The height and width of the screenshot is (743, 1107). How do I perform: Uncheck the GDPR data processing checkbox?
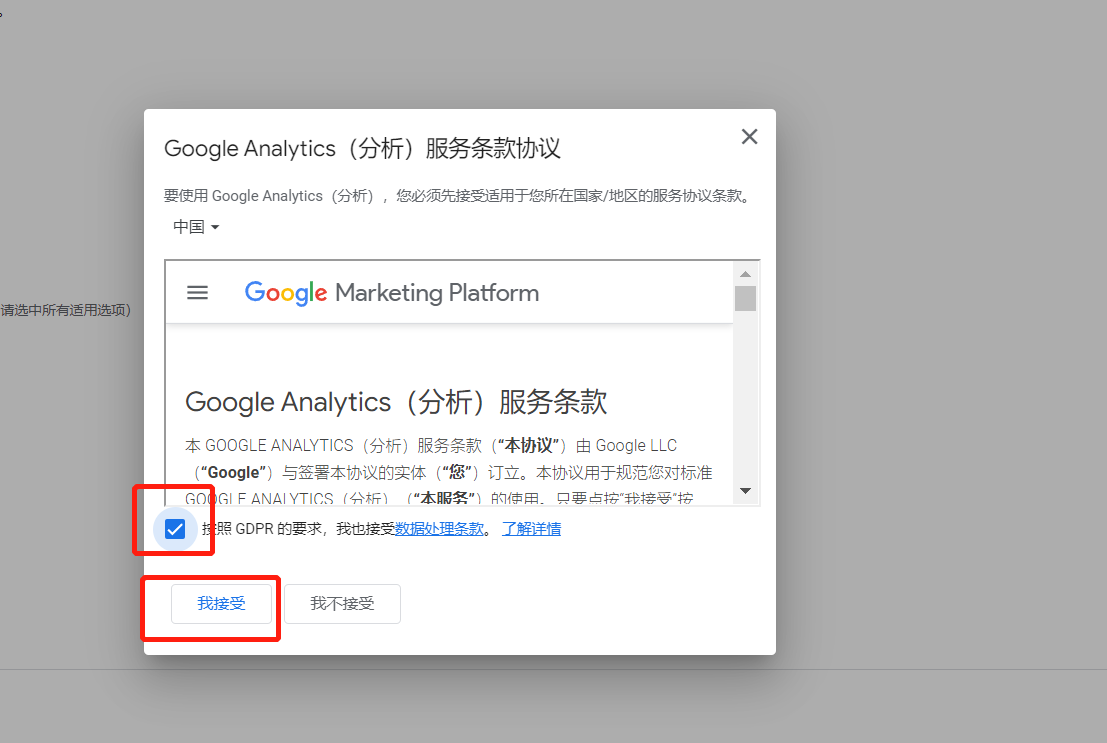tap(174, 529)
